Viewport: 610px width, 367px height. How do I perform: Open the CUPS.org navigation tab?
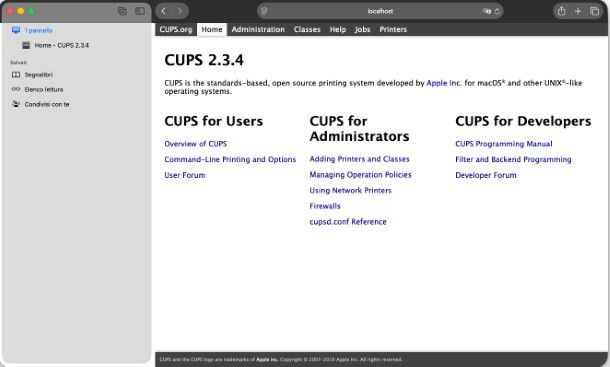tap(176, 29)
